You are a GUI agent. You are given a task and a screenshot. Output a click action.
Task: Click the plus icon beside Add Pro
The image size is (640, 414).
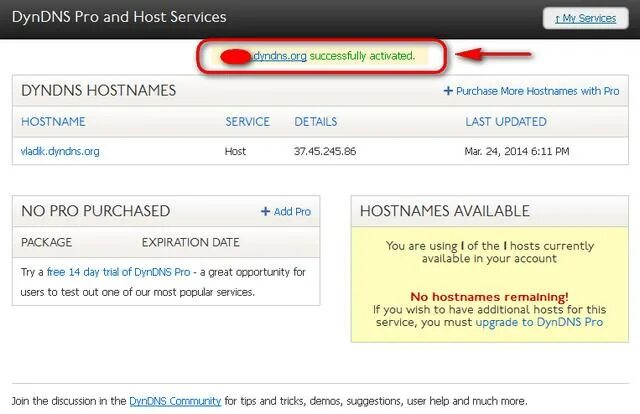[265, 211]
